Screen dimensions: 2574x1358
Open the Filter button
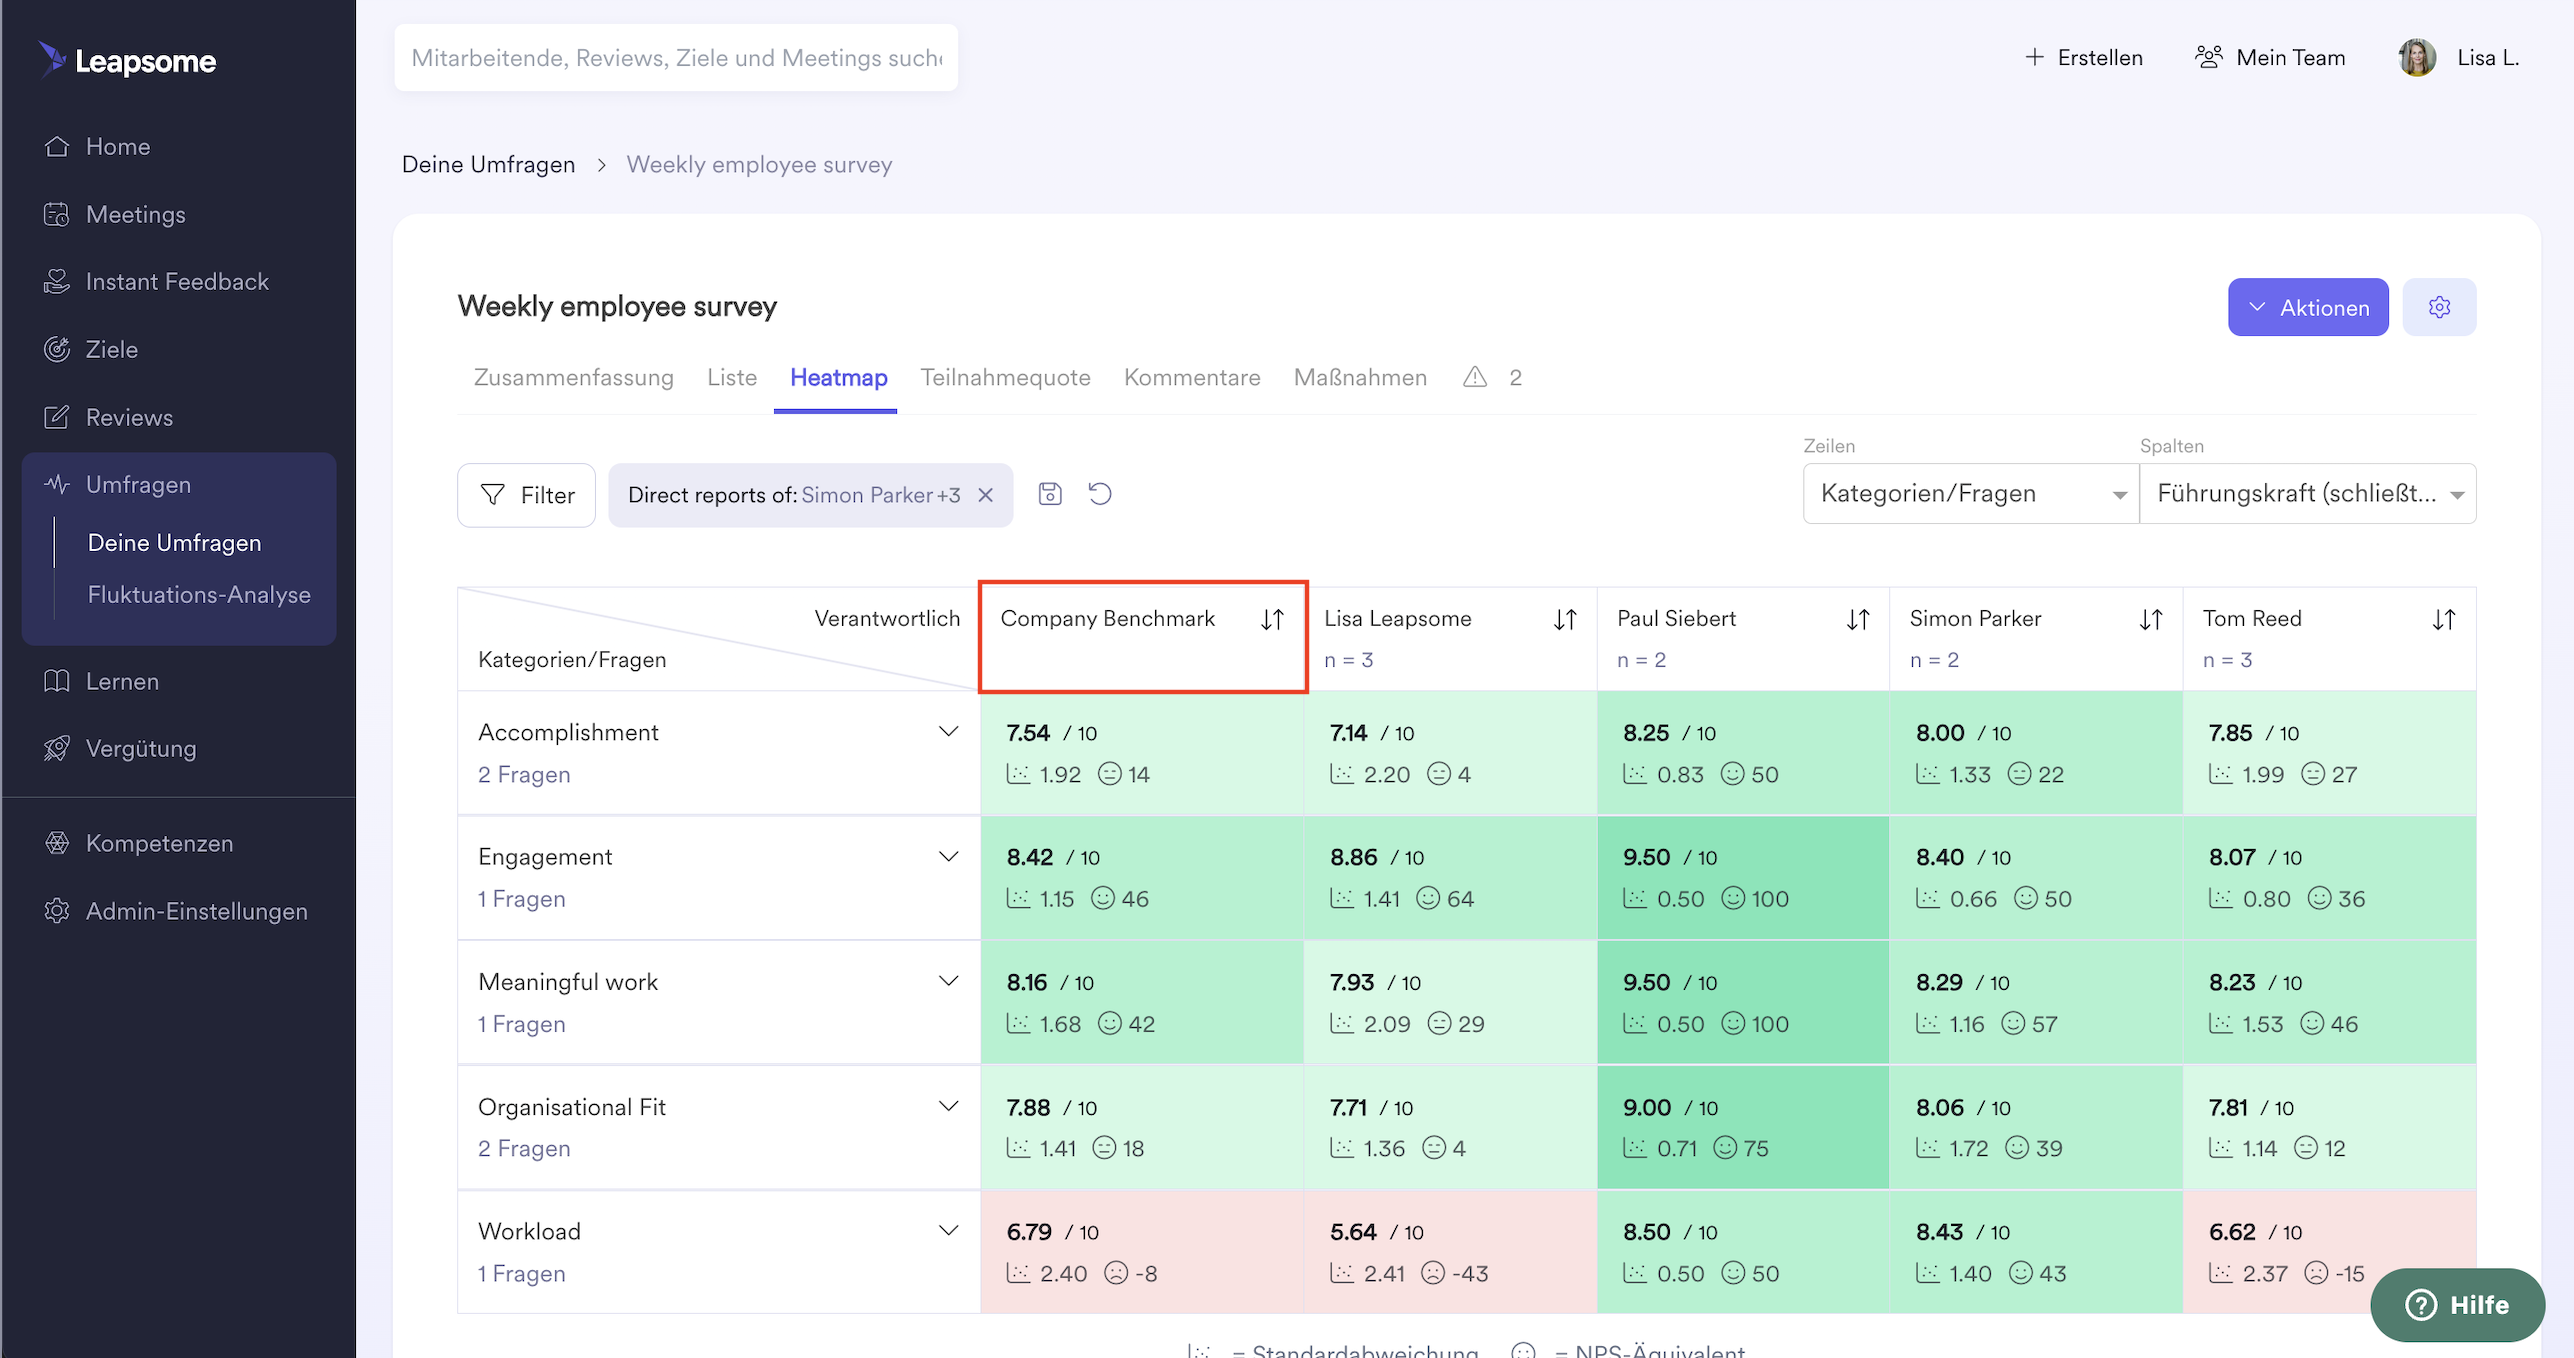(x=527, y=495)
